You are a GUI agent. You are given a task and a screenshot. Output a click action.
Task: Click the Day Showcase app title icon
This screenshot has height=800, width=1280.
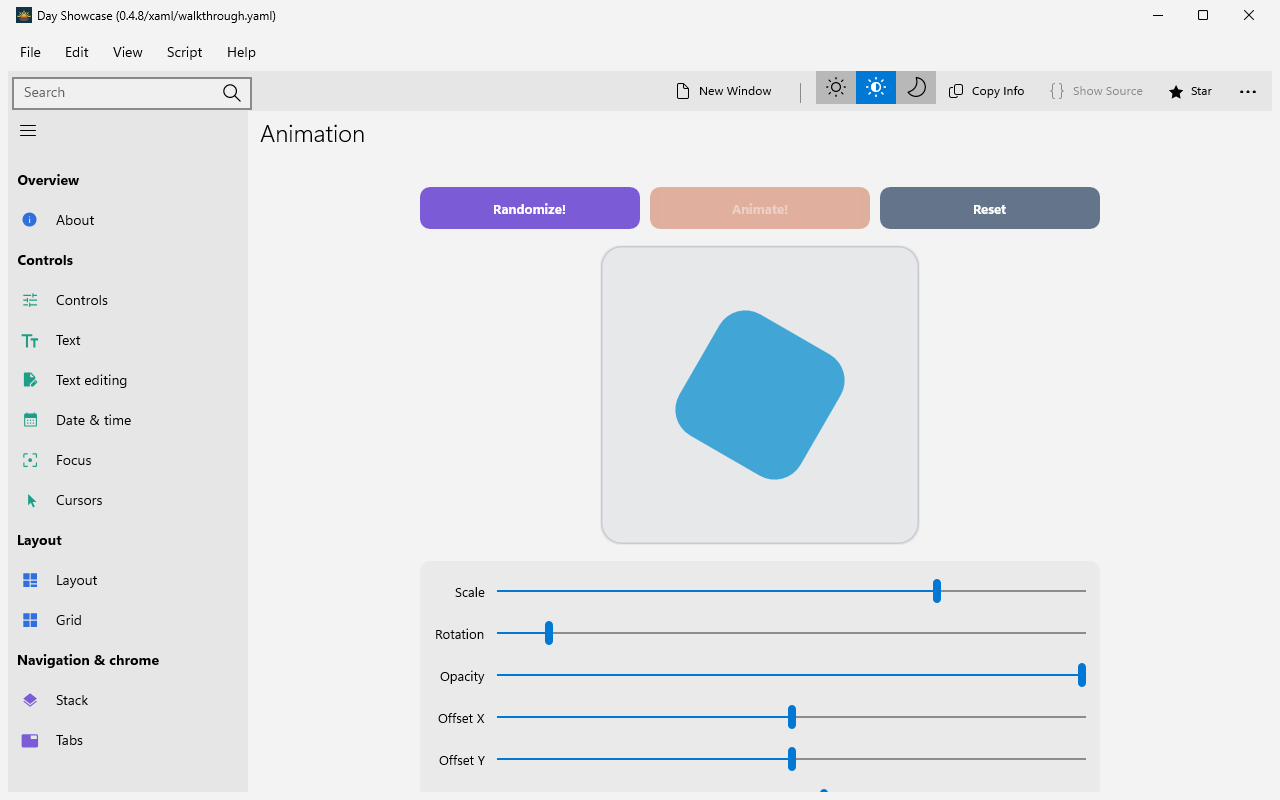(24, 15)
